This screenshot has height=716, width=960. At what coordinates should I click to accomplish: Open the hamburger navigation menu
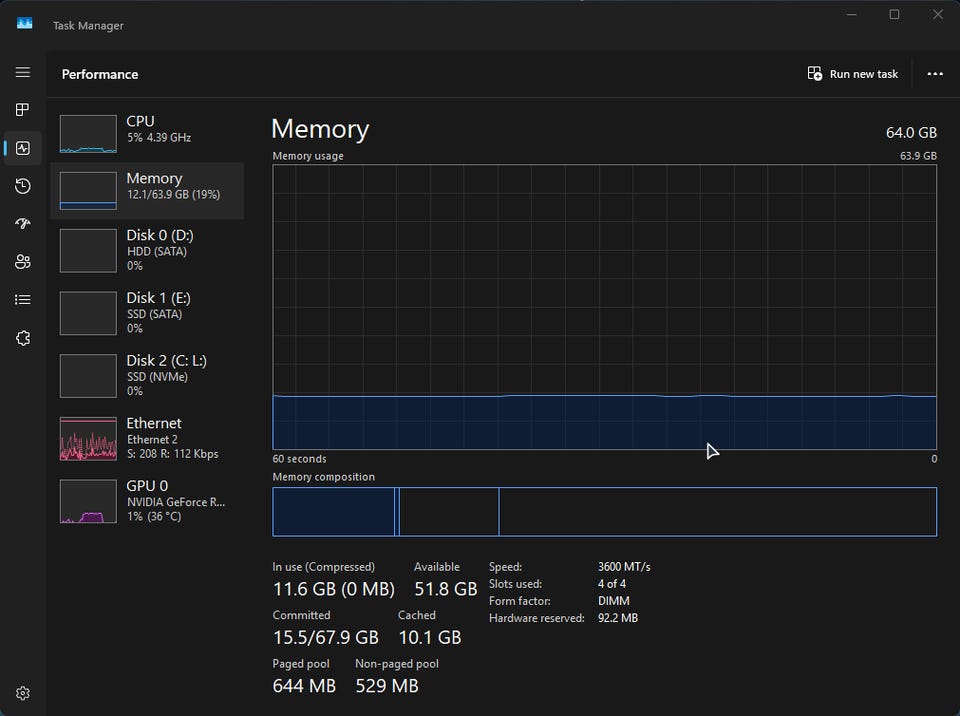click(x=23, y=73)
